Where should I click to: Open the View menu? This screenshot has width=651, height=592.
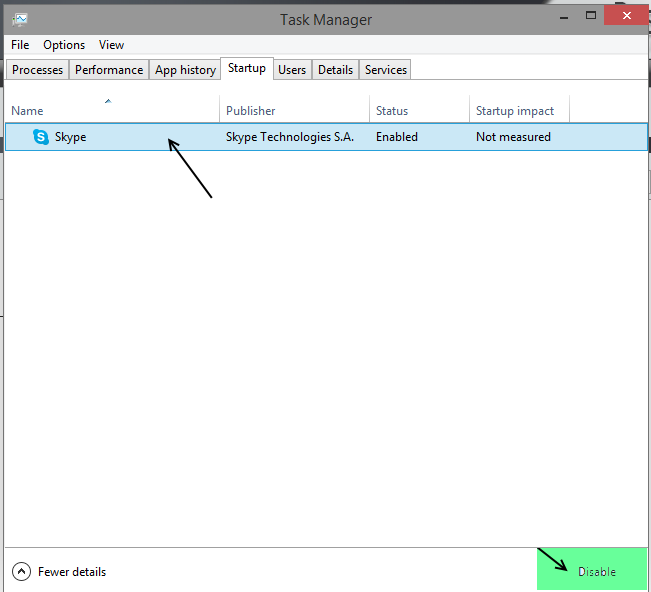(111, 45)
